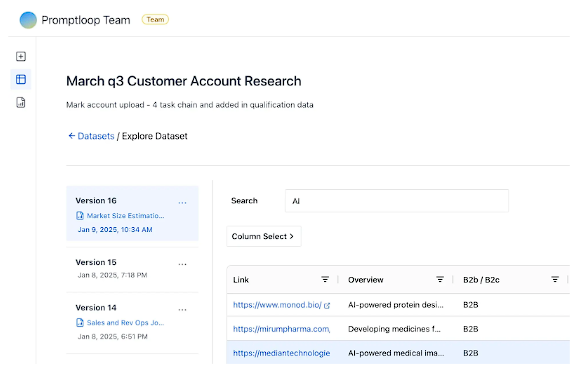Click the March q3 Customer Account Research title
This screenshot has width=584, height=378.
click(x=184, y=81)
